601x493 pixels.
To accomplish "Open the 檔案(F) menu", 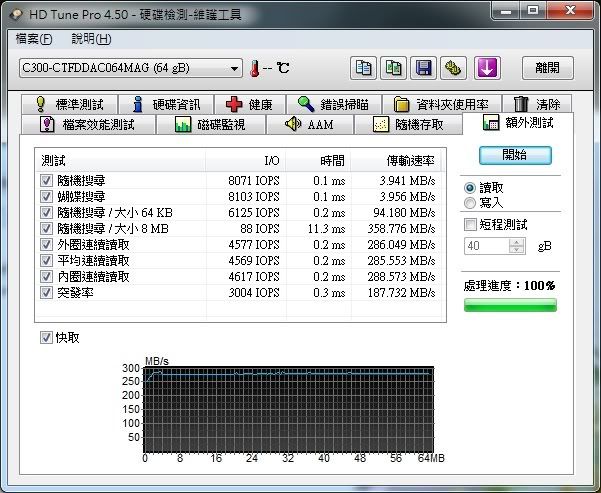I will [x=34, y=39].
